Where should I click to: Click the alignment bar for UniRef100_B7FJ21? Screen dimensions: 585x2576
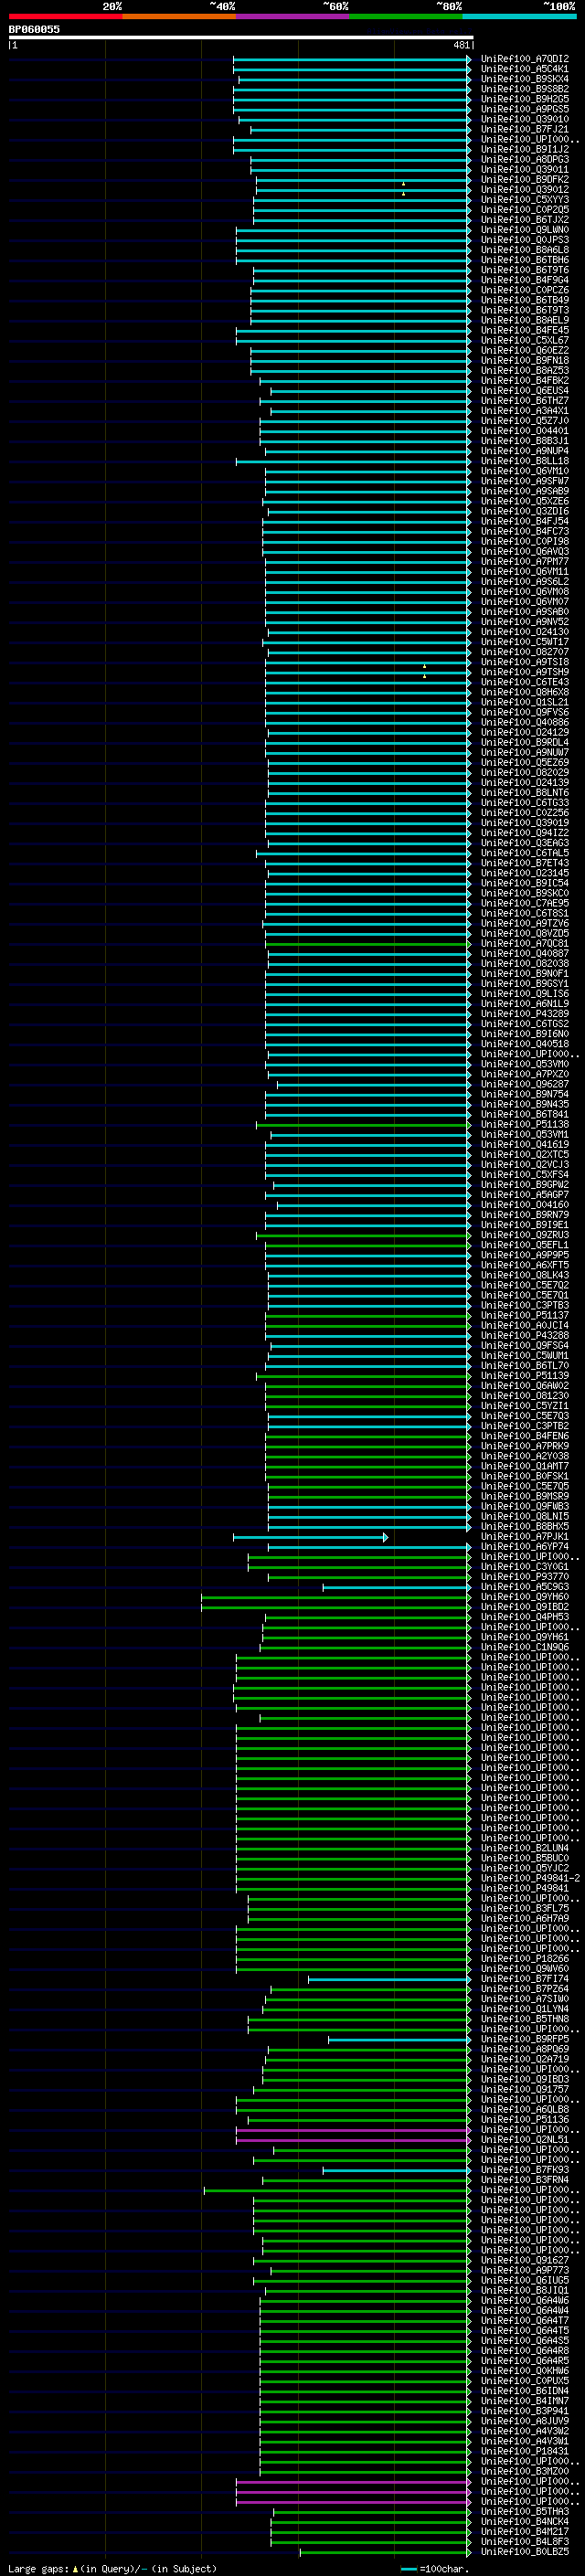(361, 129)
